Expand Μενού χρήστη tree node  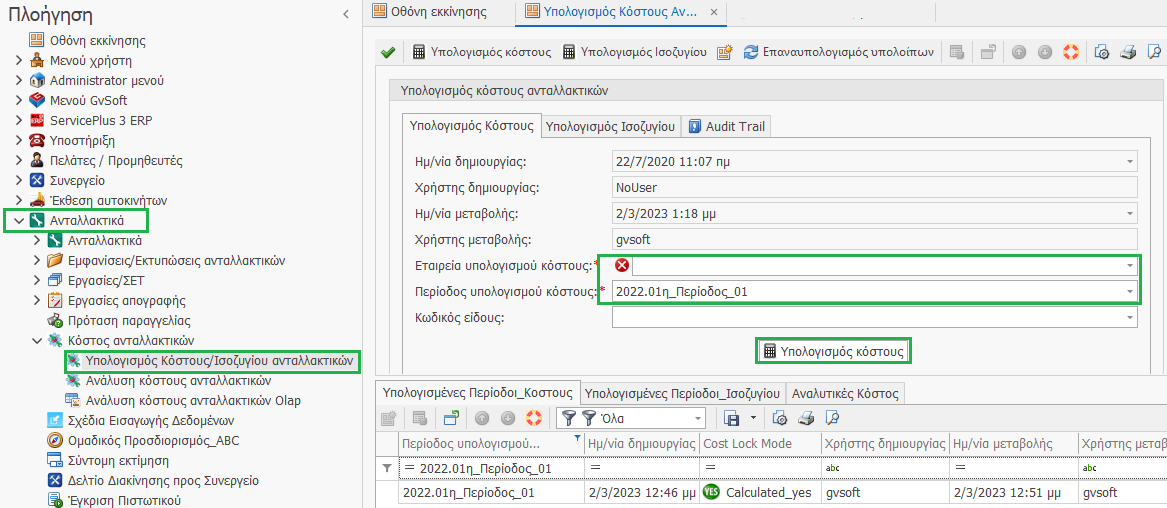click(x=19, y=60)
